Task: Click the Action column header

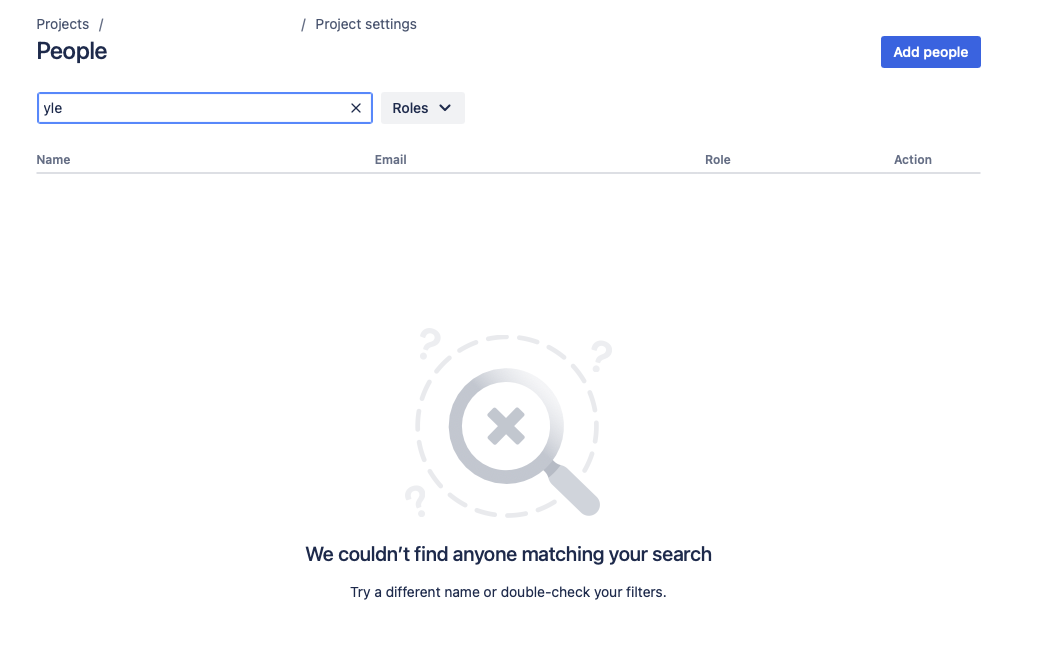Action: tap(913, 160)
